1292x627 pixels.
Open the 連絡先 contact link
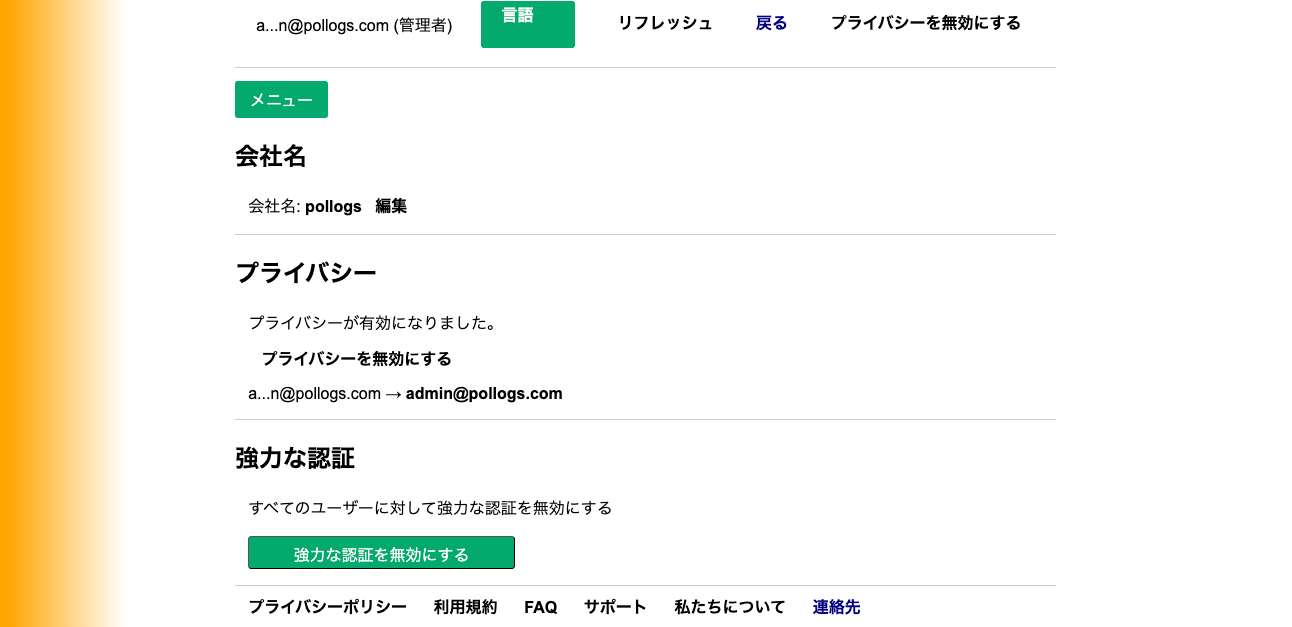click(836, 606)
